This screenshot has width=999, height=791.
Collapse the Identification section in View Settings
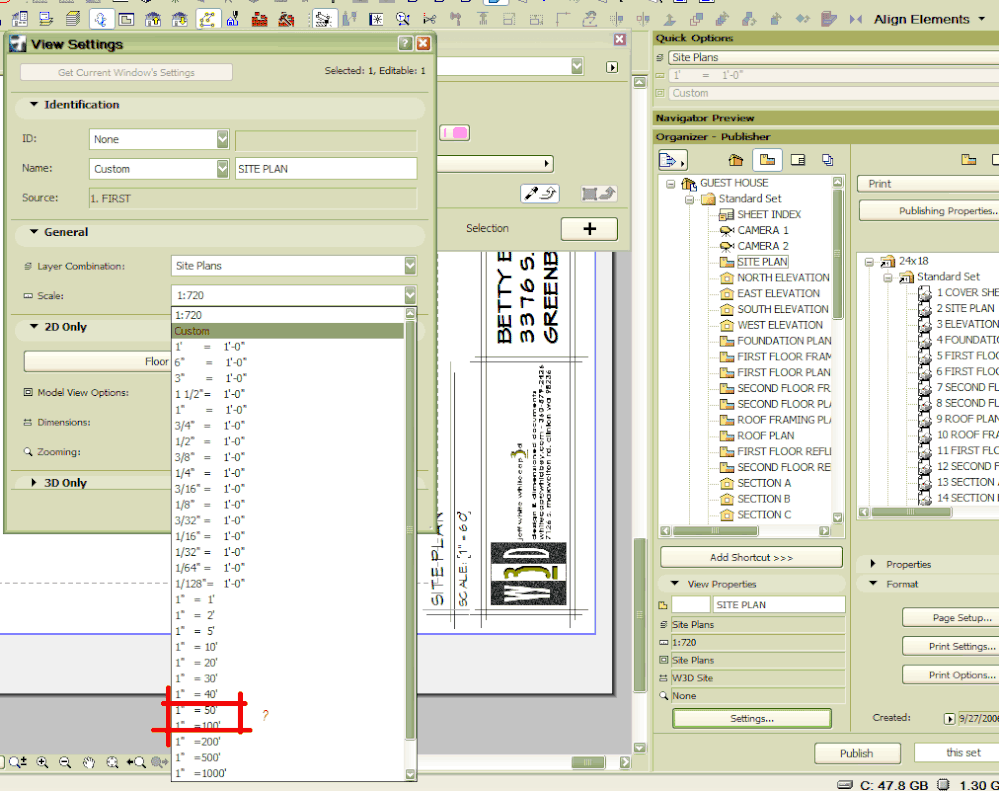click(32, 104)
